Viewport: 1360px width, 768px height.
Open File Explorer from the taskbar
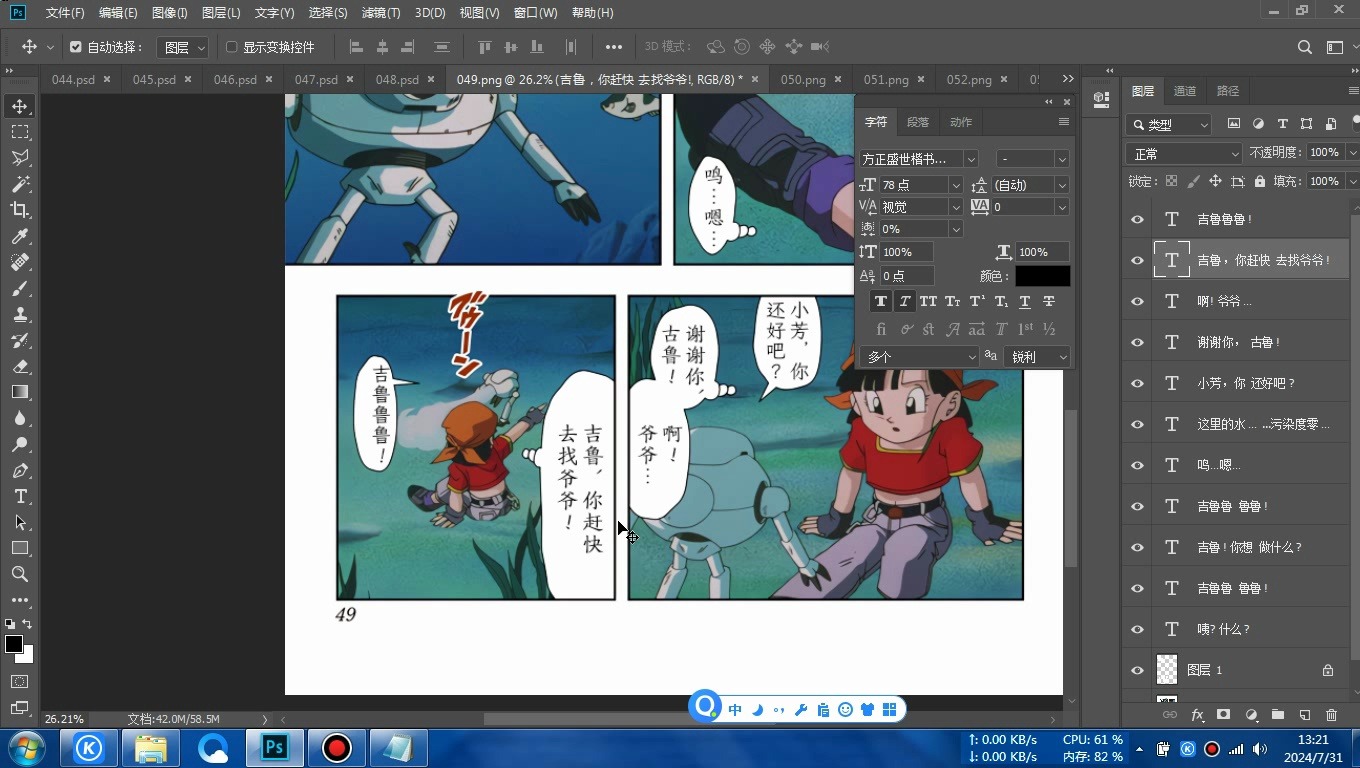[151, 748]
